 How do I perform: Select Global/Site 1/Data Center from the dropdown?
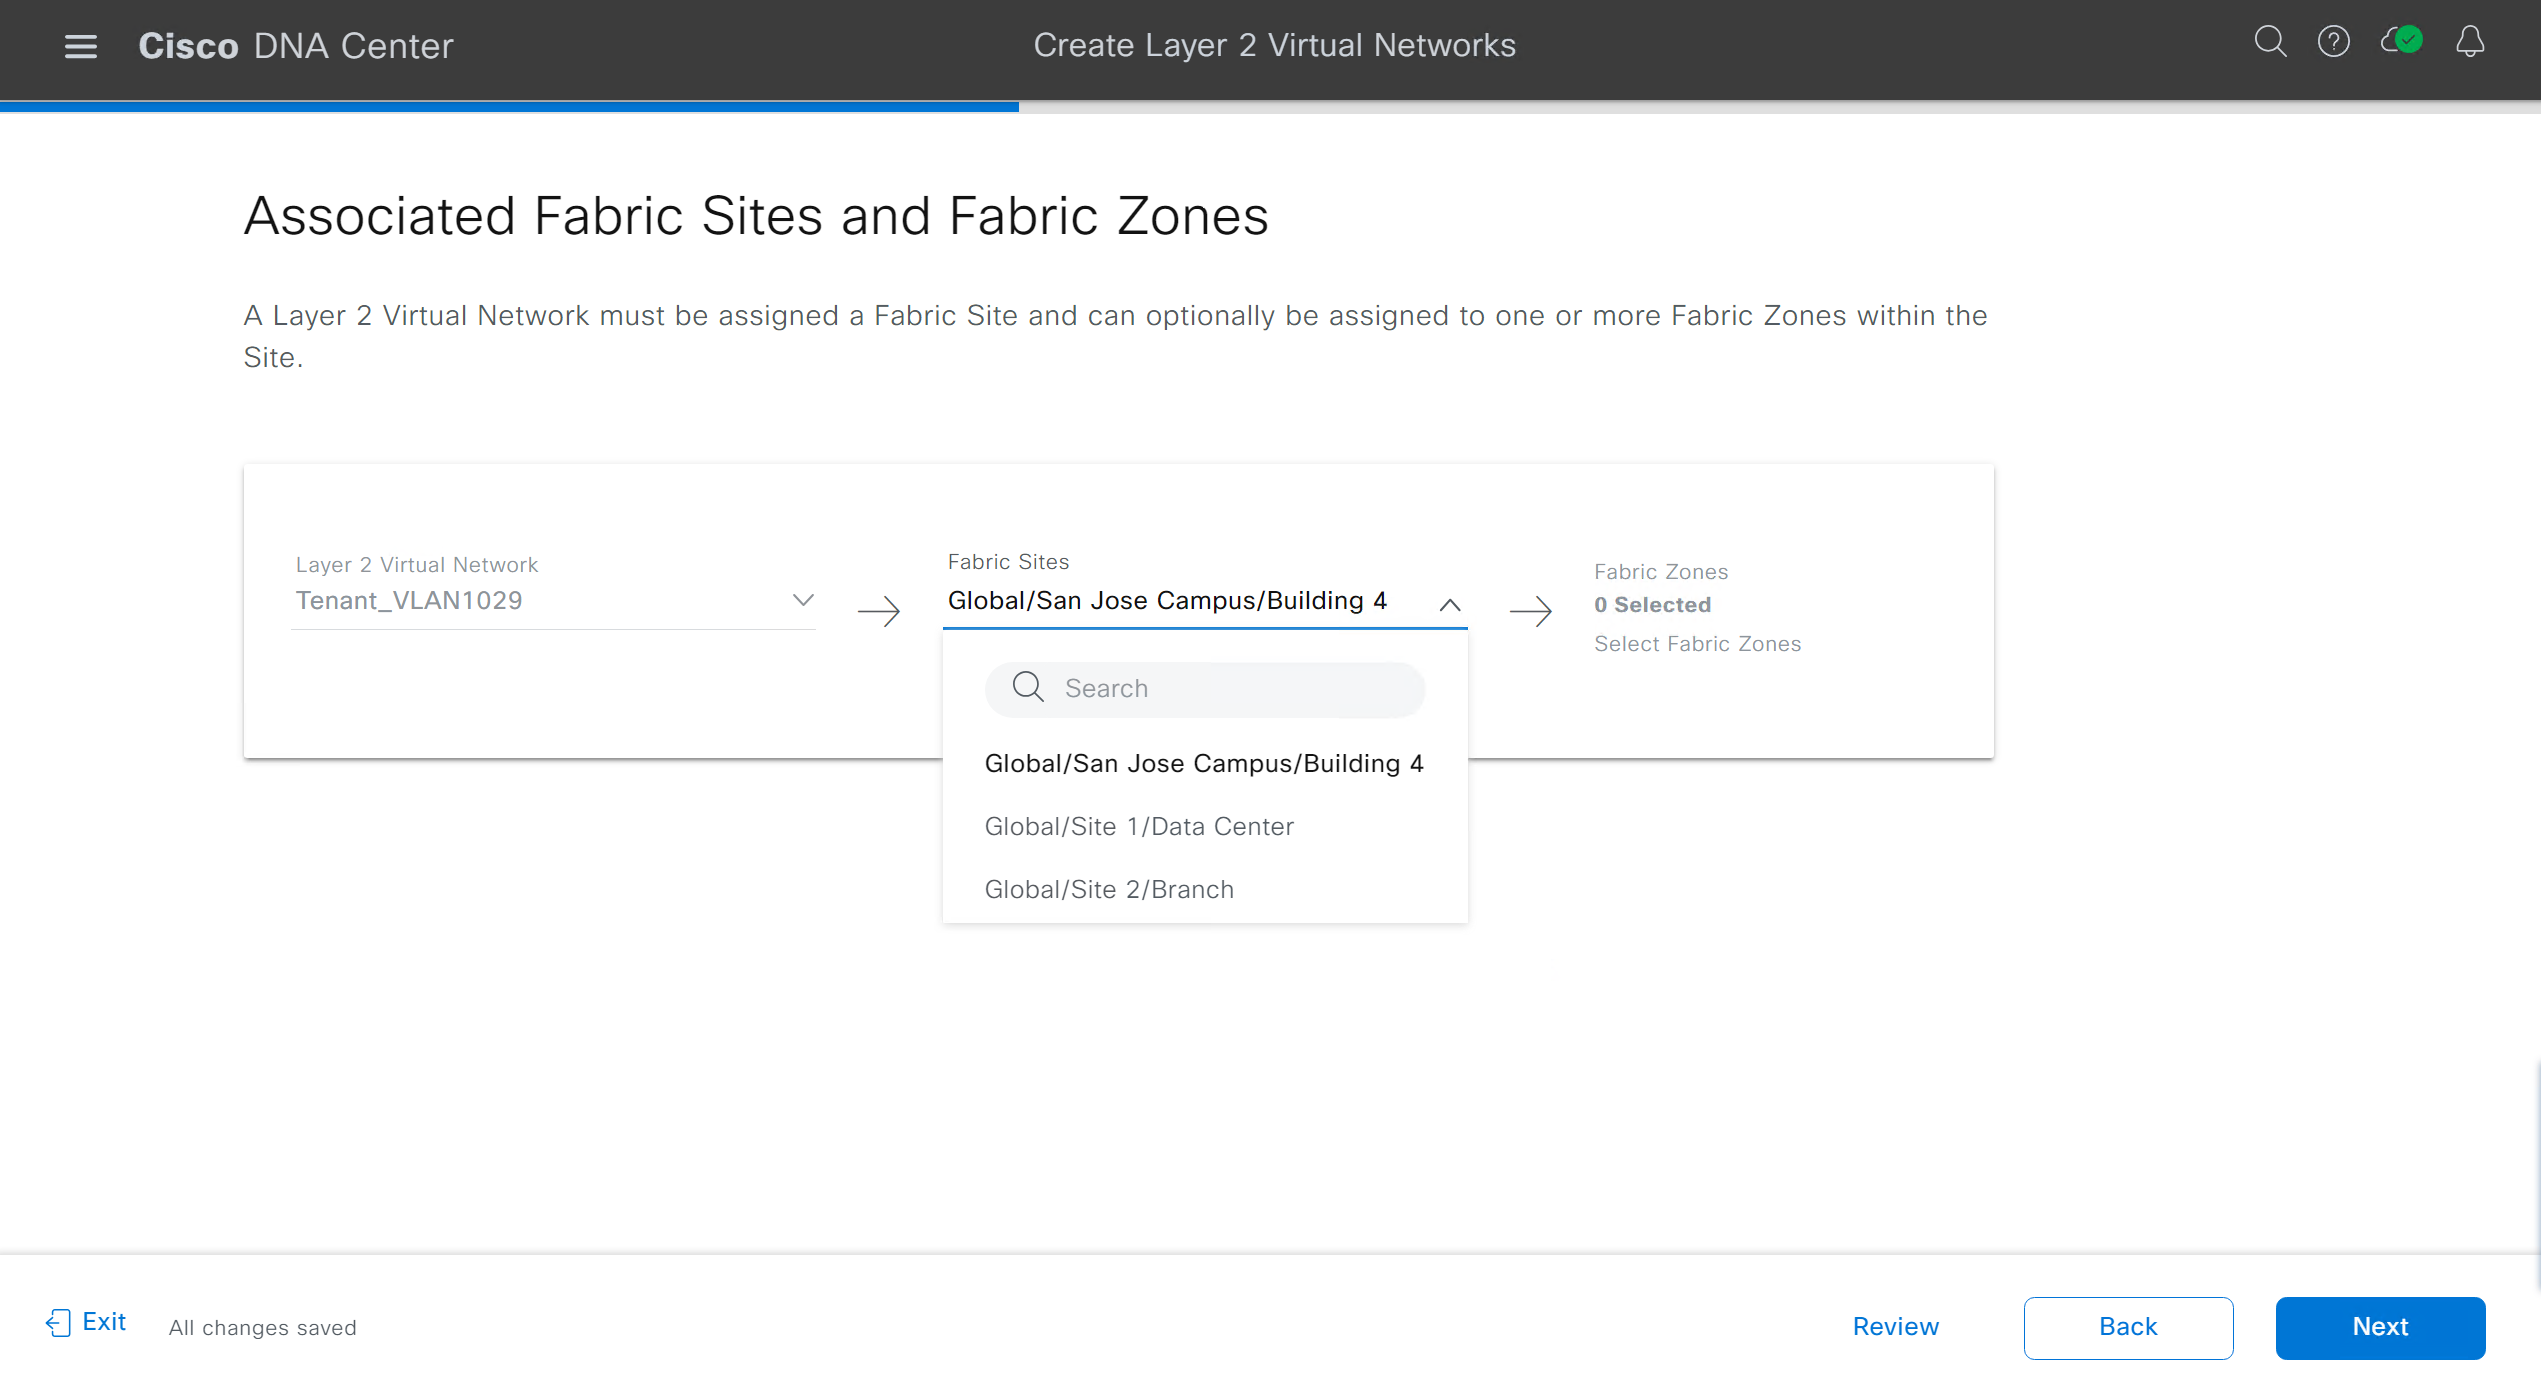pos(1139,826)
